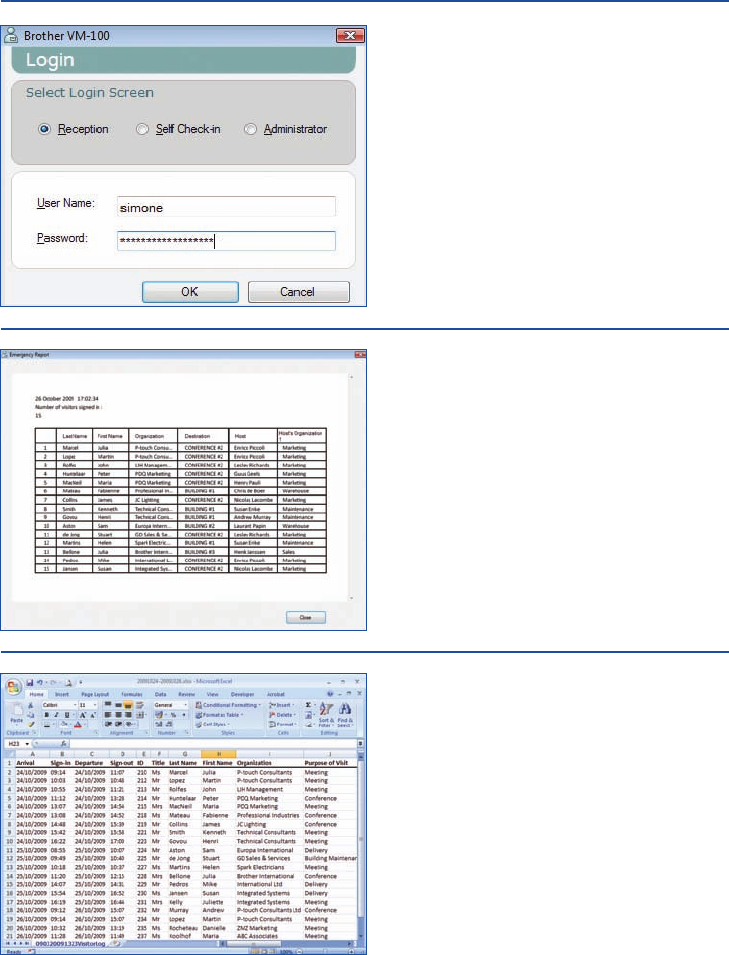Switch to the Formulas ribbon tab

[x=132, y=694]
